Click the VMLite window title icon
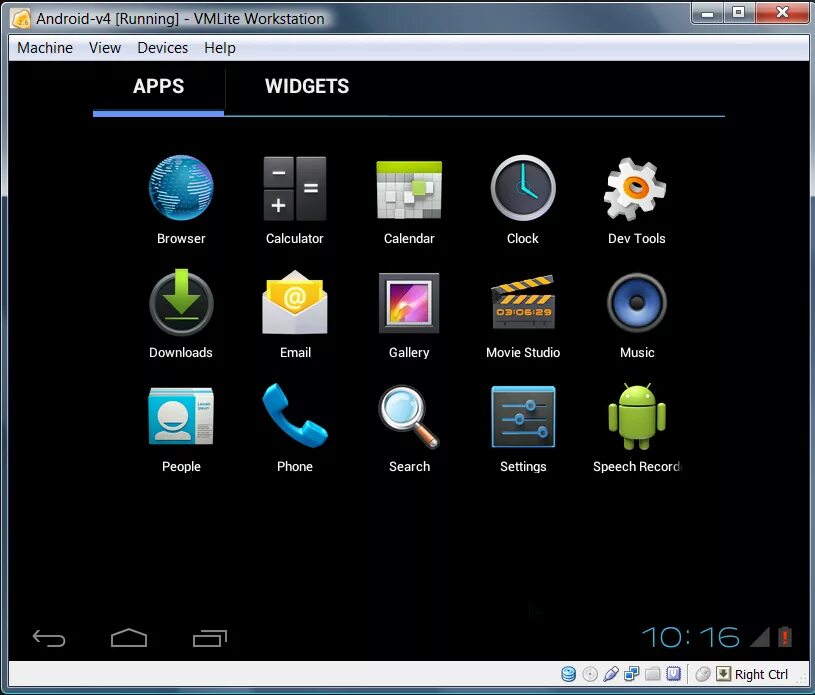The image size is (815, 695). pos(21,19)
